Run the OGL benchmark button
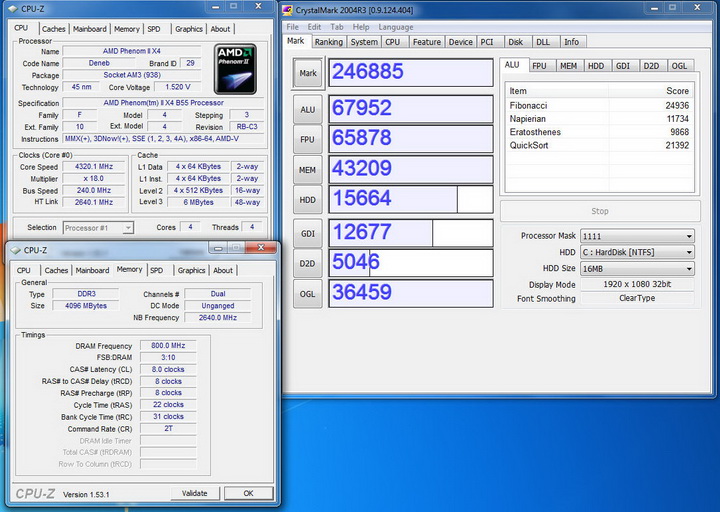720x512 pixels. point(308,294)
